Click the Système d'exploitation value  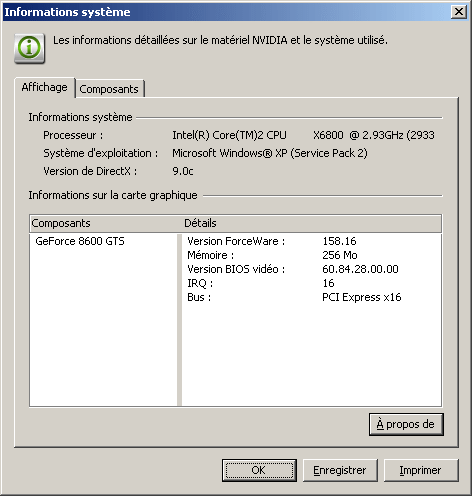coord(270,153)
